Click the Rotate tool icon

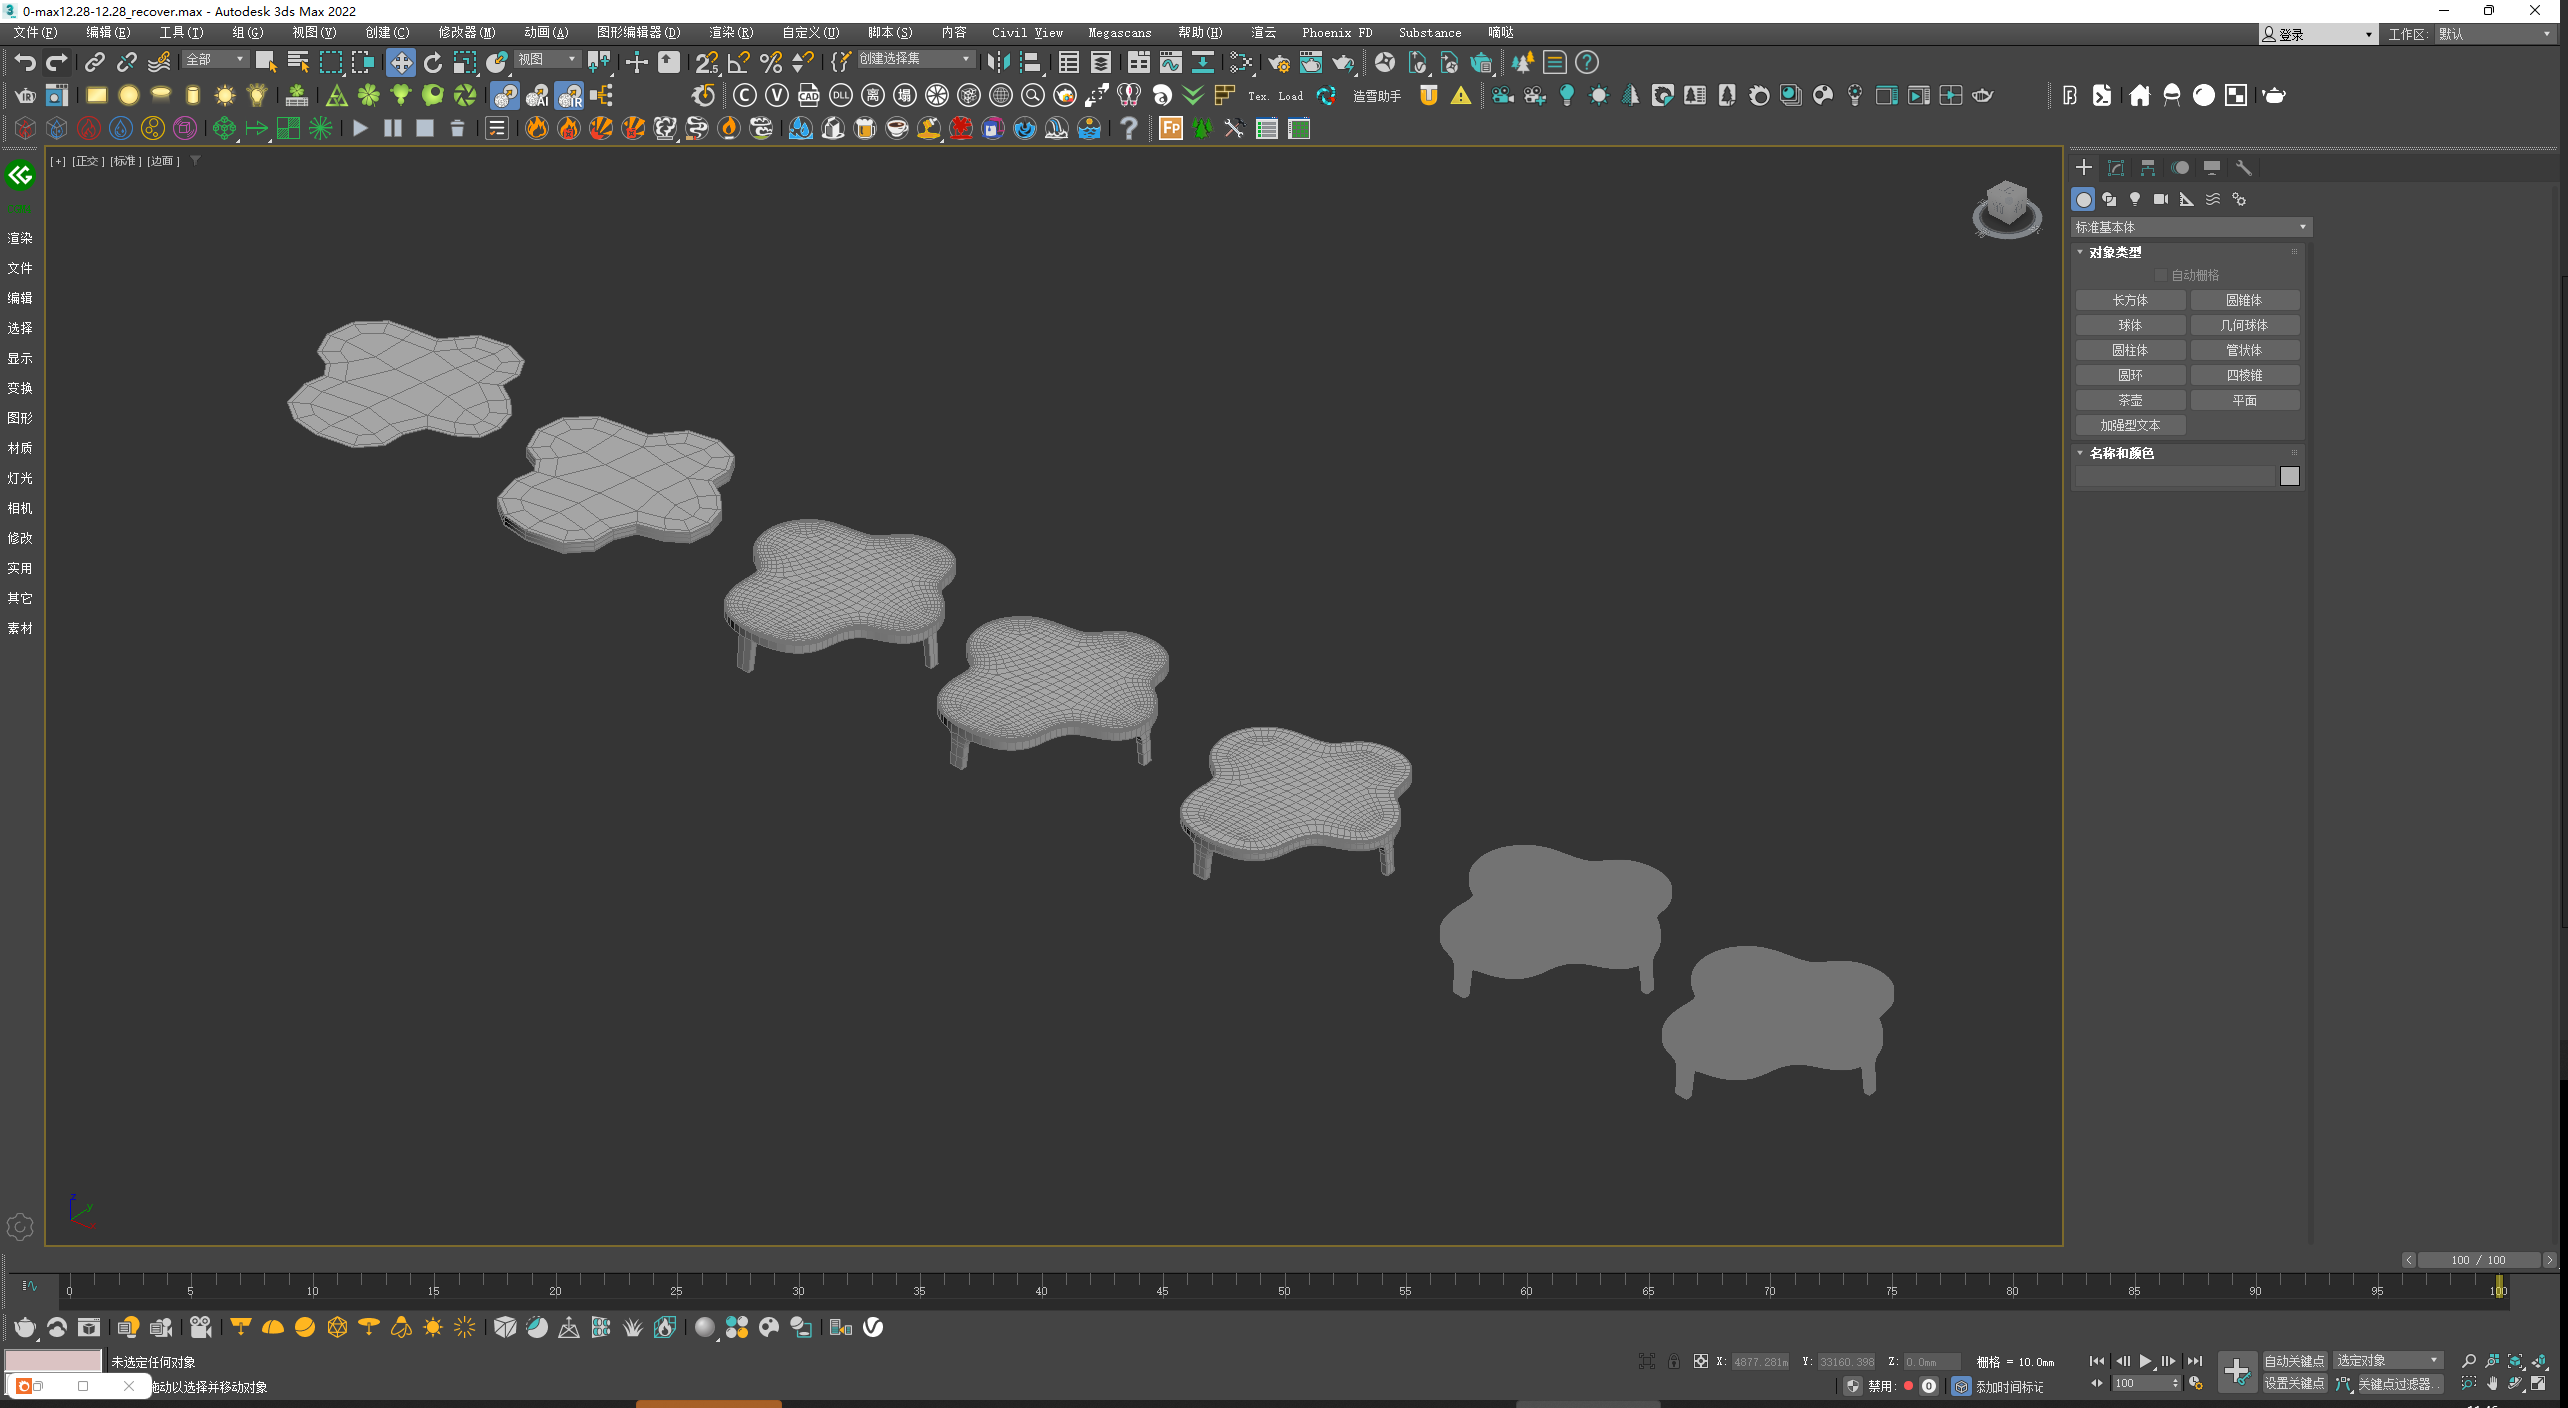click(x=432, y=63)
